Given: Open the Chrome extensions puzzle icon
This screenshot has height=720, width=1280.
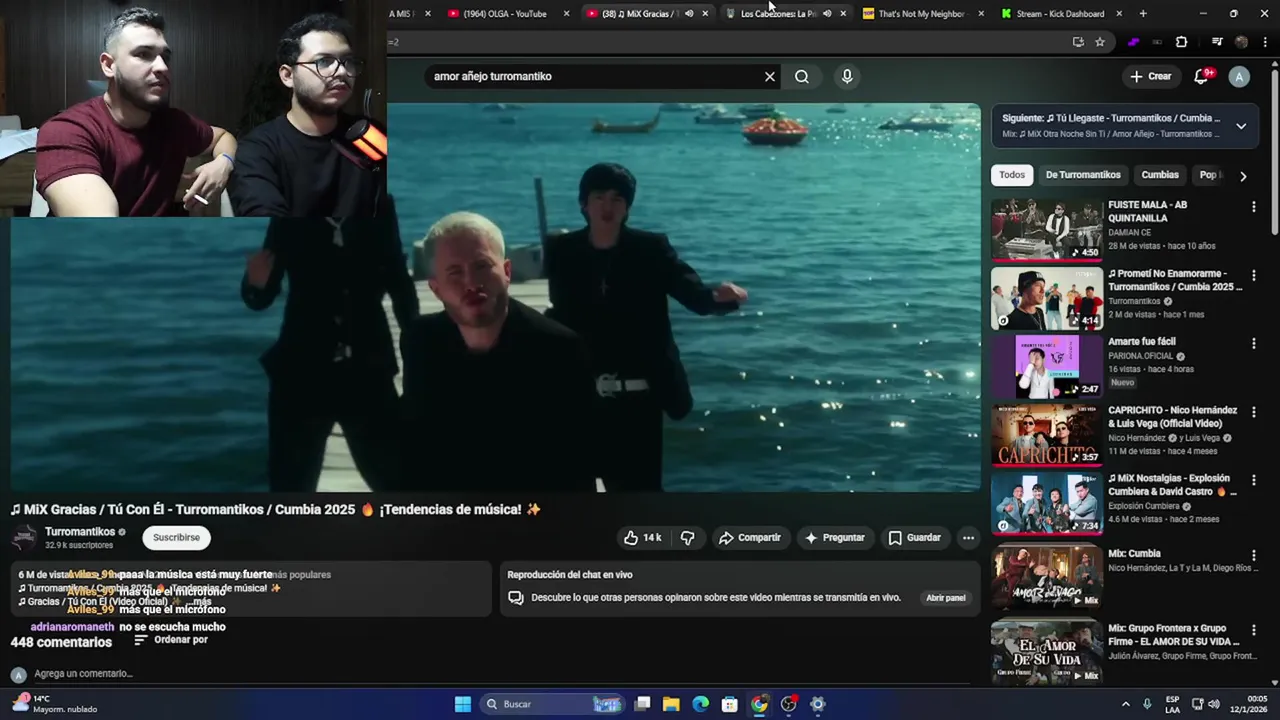Looking at the screenshot, I should click(1181, 42).
